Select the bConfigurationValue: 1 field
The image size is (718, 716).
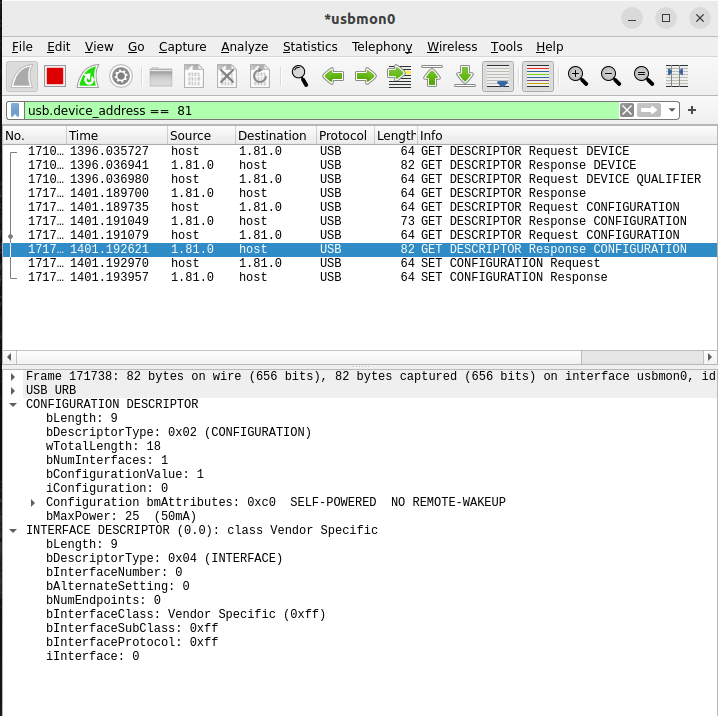125,474
